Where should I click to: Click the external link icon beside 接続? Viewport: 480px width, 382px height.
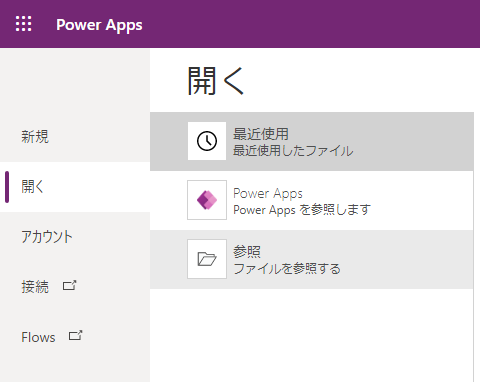click(69, 285)
